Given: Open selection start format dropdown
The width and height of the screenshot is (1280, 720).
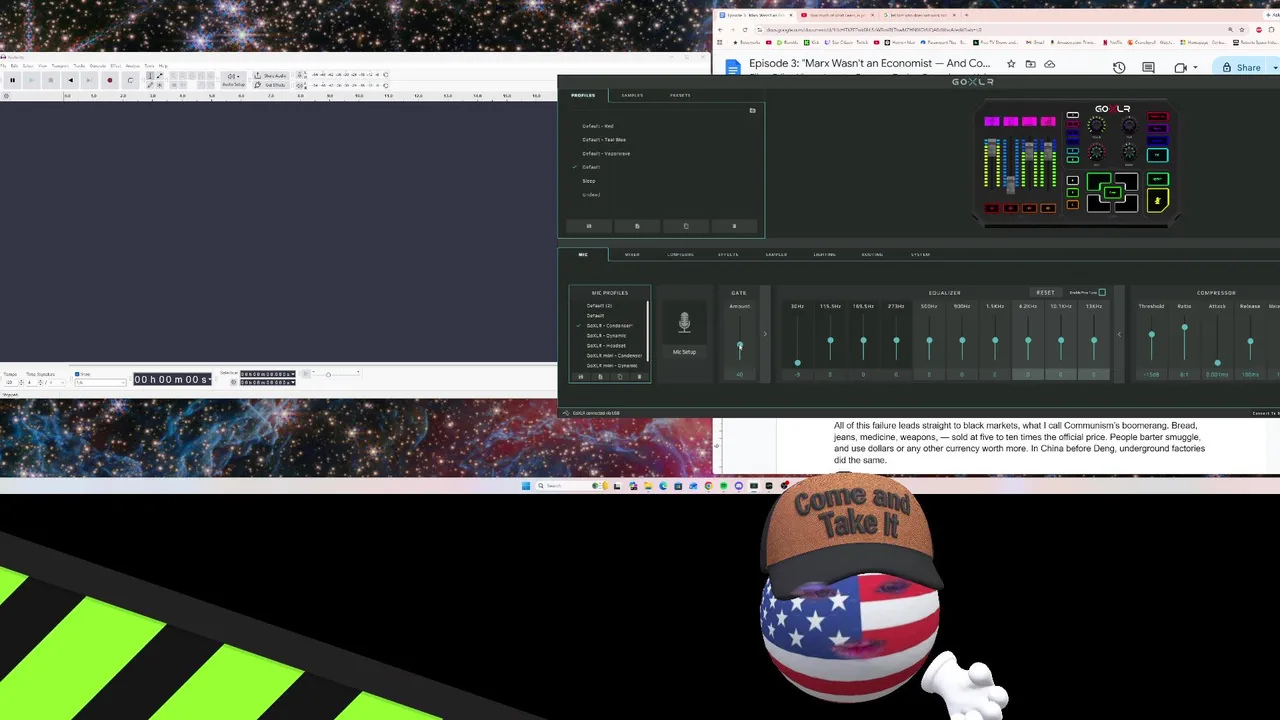Looking at the screenshot, I should tap(292, 374).
